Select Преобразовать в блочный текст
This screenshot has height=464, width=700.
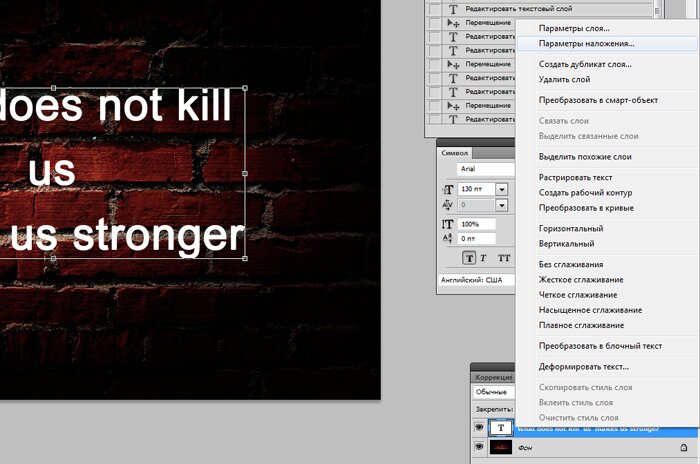600,346
